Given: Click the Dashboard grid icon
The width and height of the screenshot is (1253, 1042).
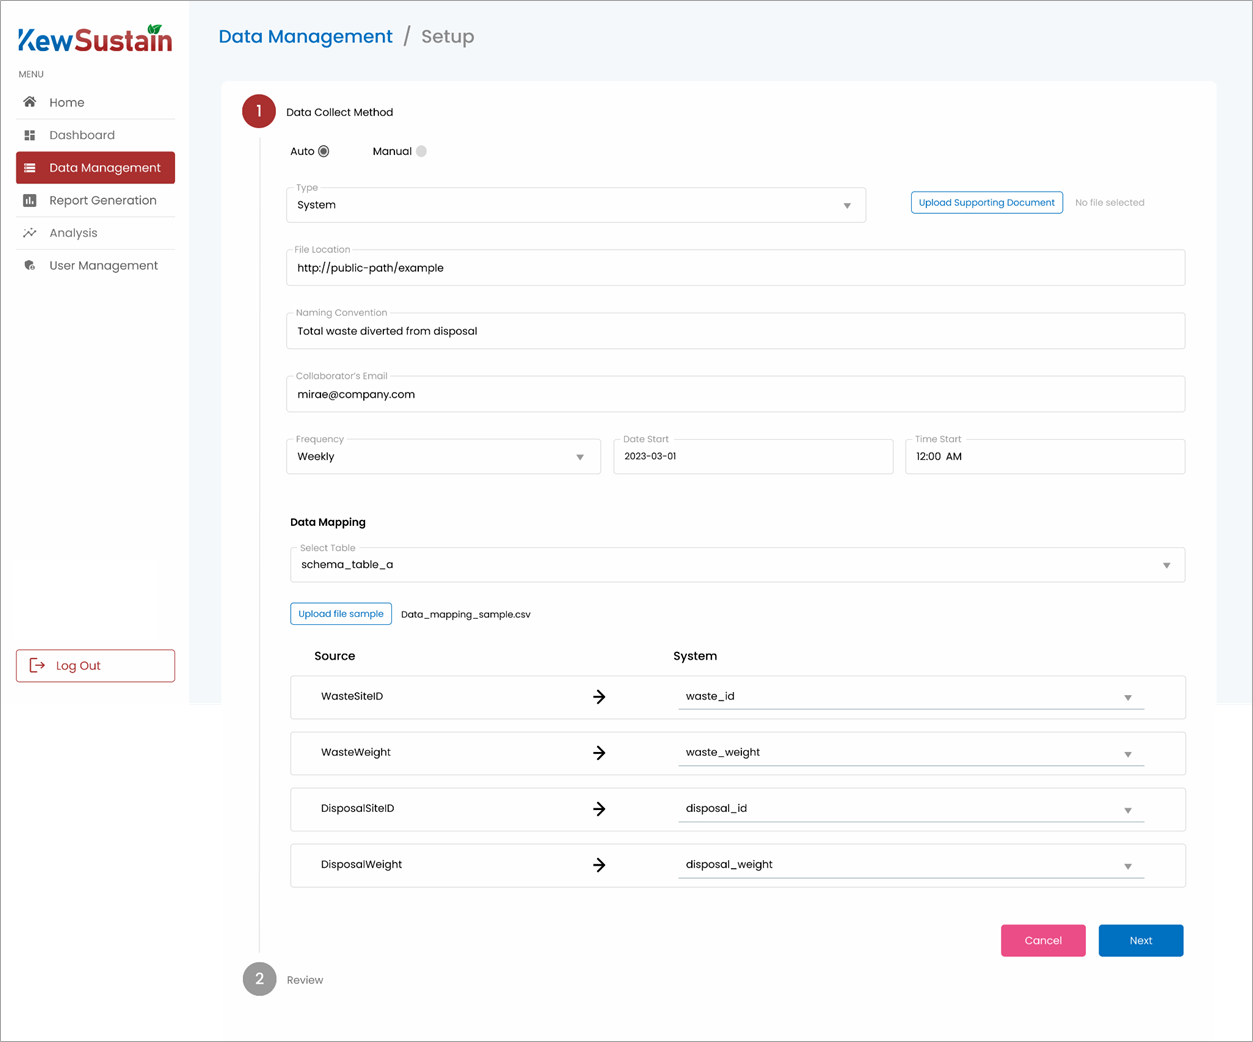Looking at the screenshot, I should [30, 135].
